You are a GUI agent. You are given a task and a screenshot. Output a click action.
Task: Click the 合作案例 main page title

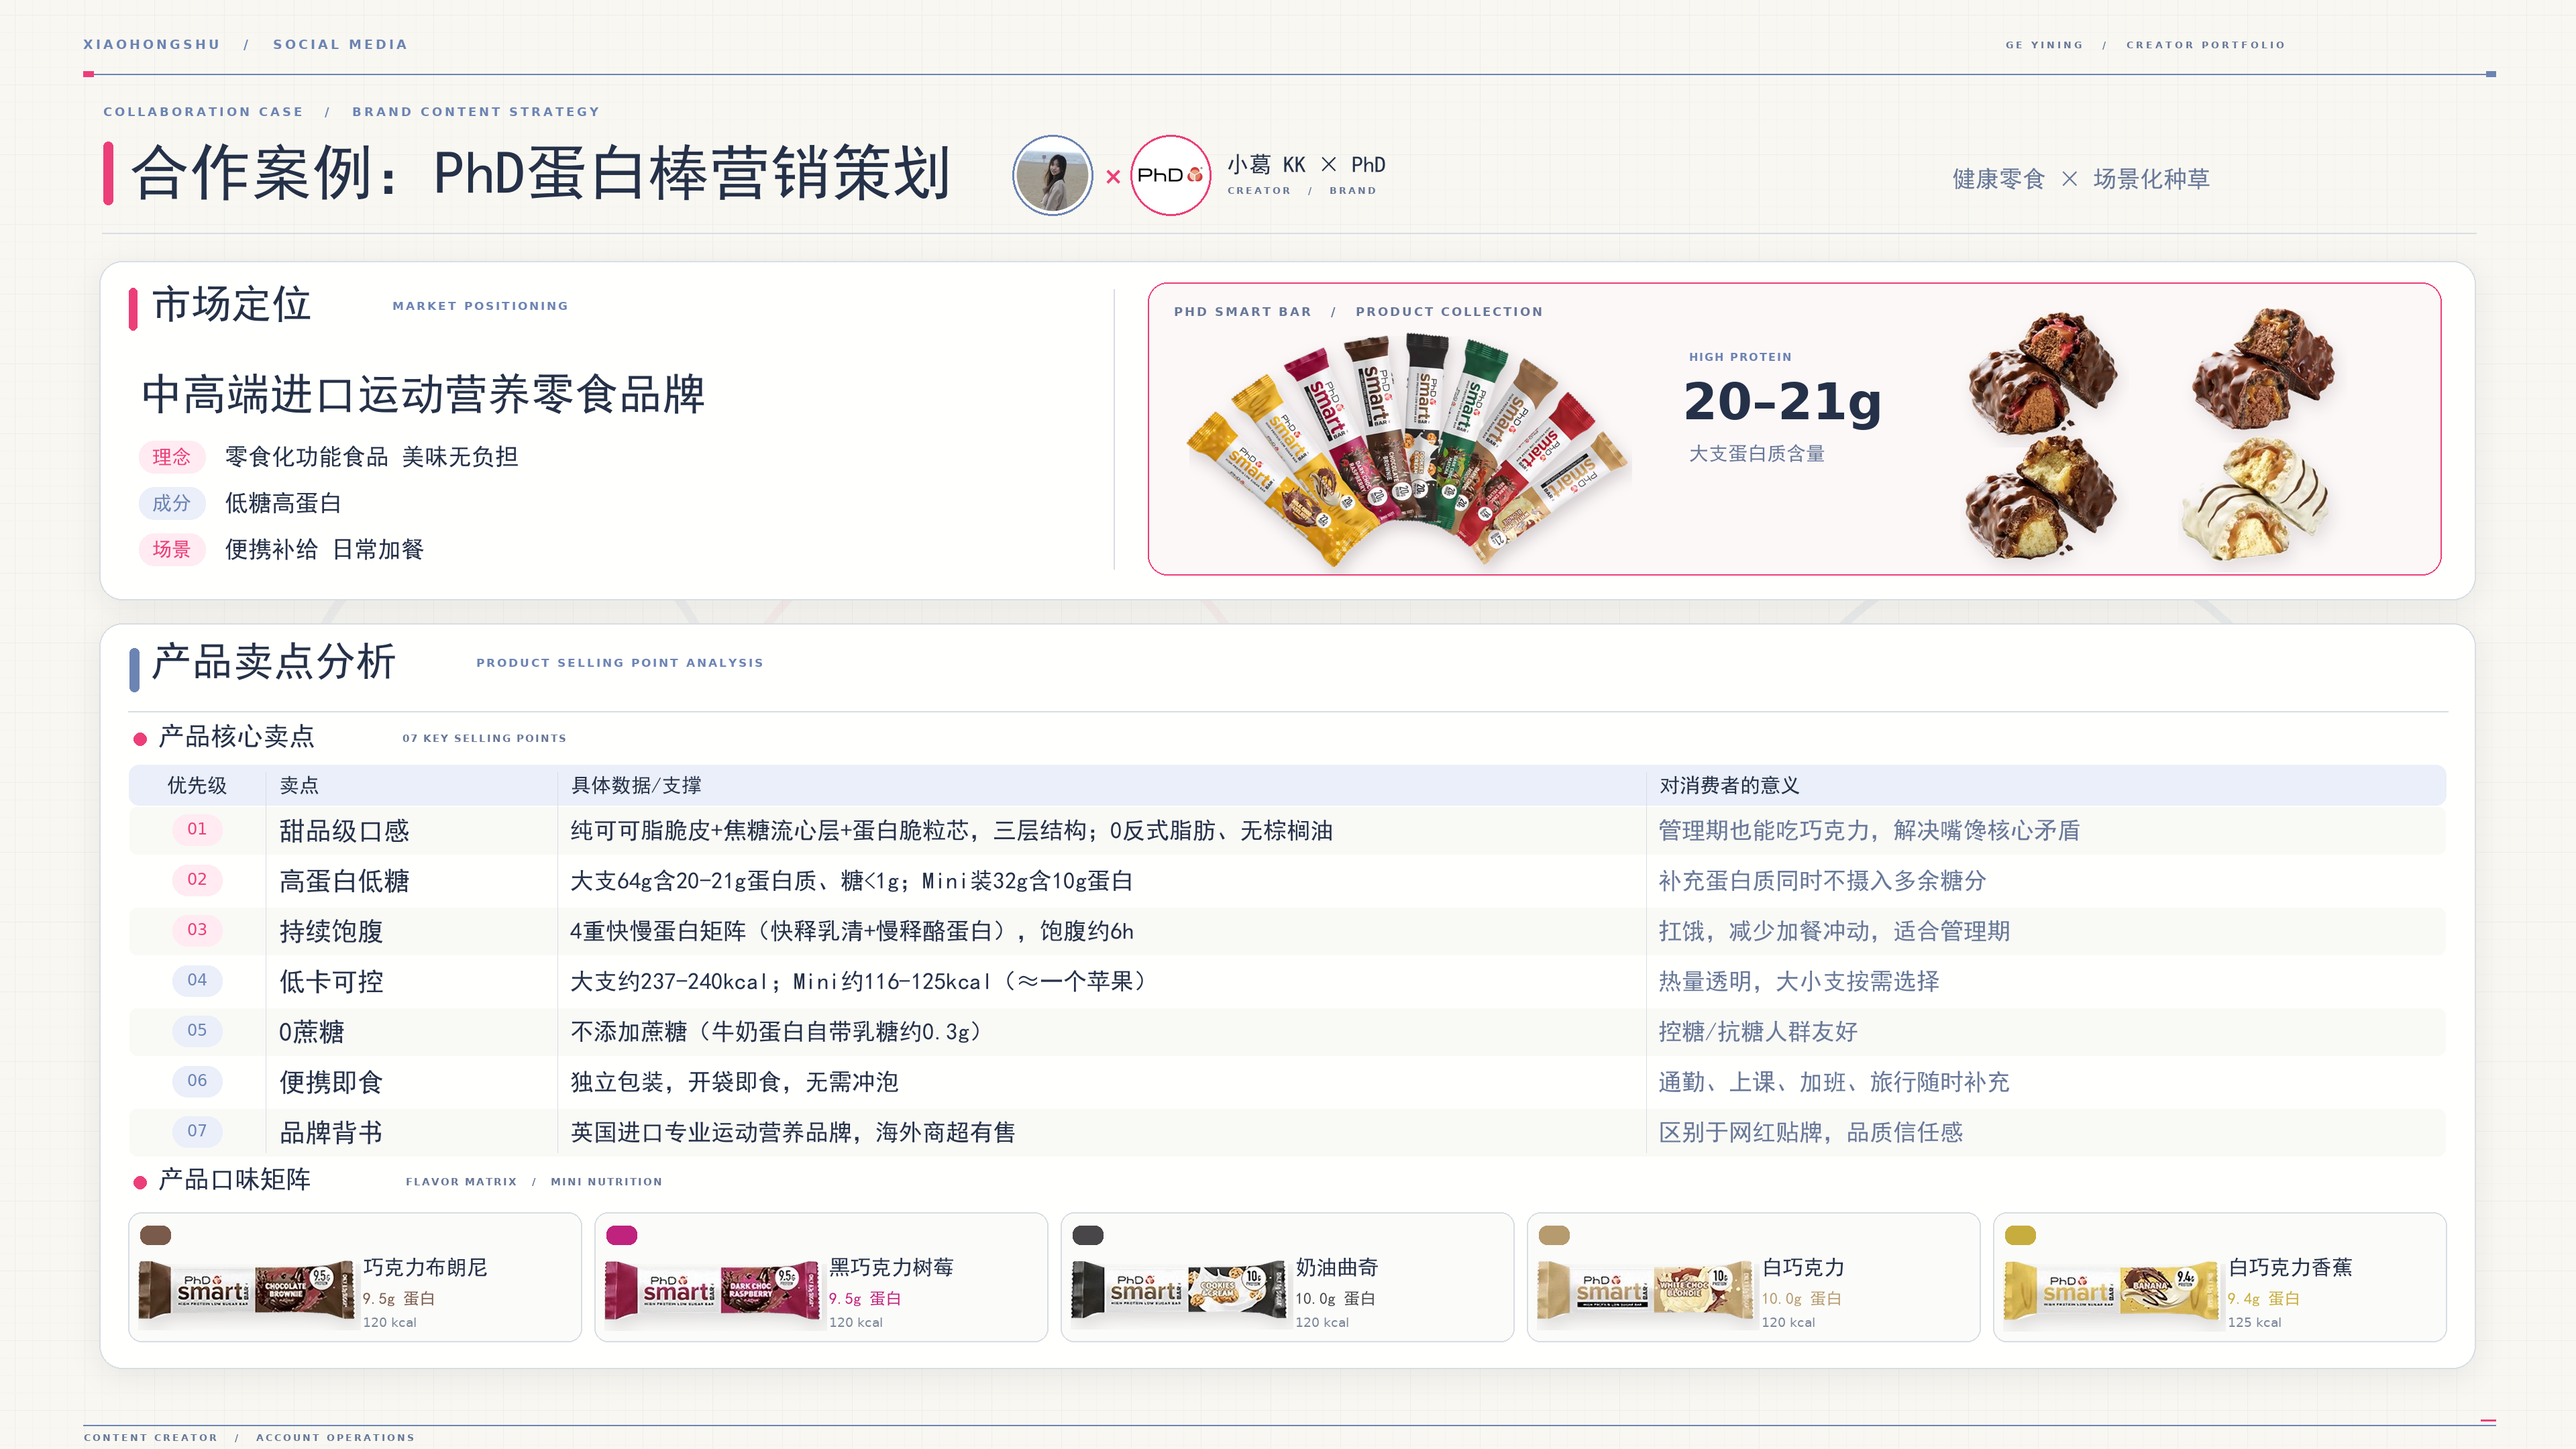pos(540,174)
